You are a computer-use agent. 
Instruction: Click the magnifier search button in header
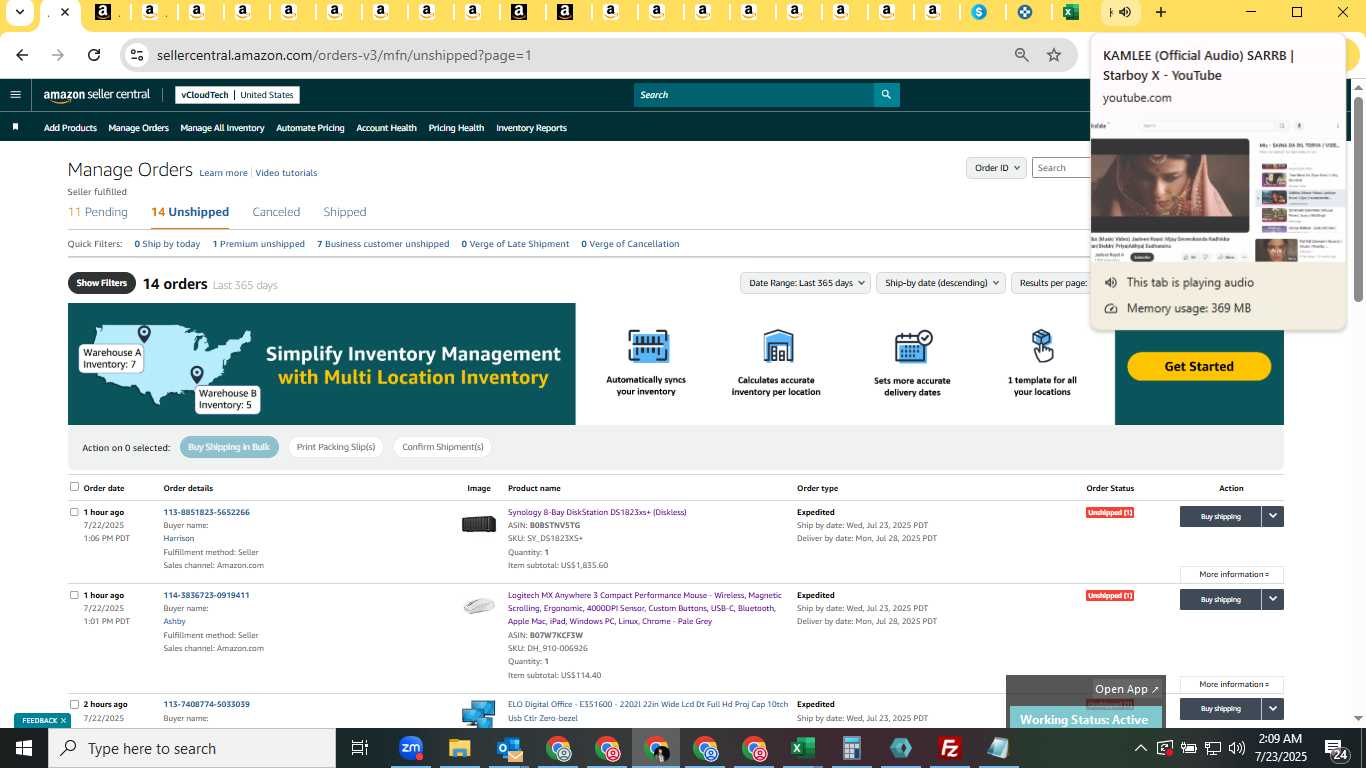click(885, 95)
